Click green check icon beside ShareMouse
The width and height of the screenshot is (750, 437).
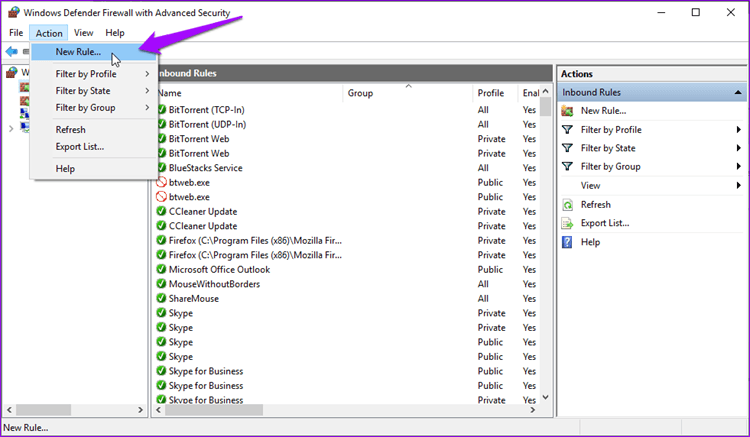click(x=162, y=298)
